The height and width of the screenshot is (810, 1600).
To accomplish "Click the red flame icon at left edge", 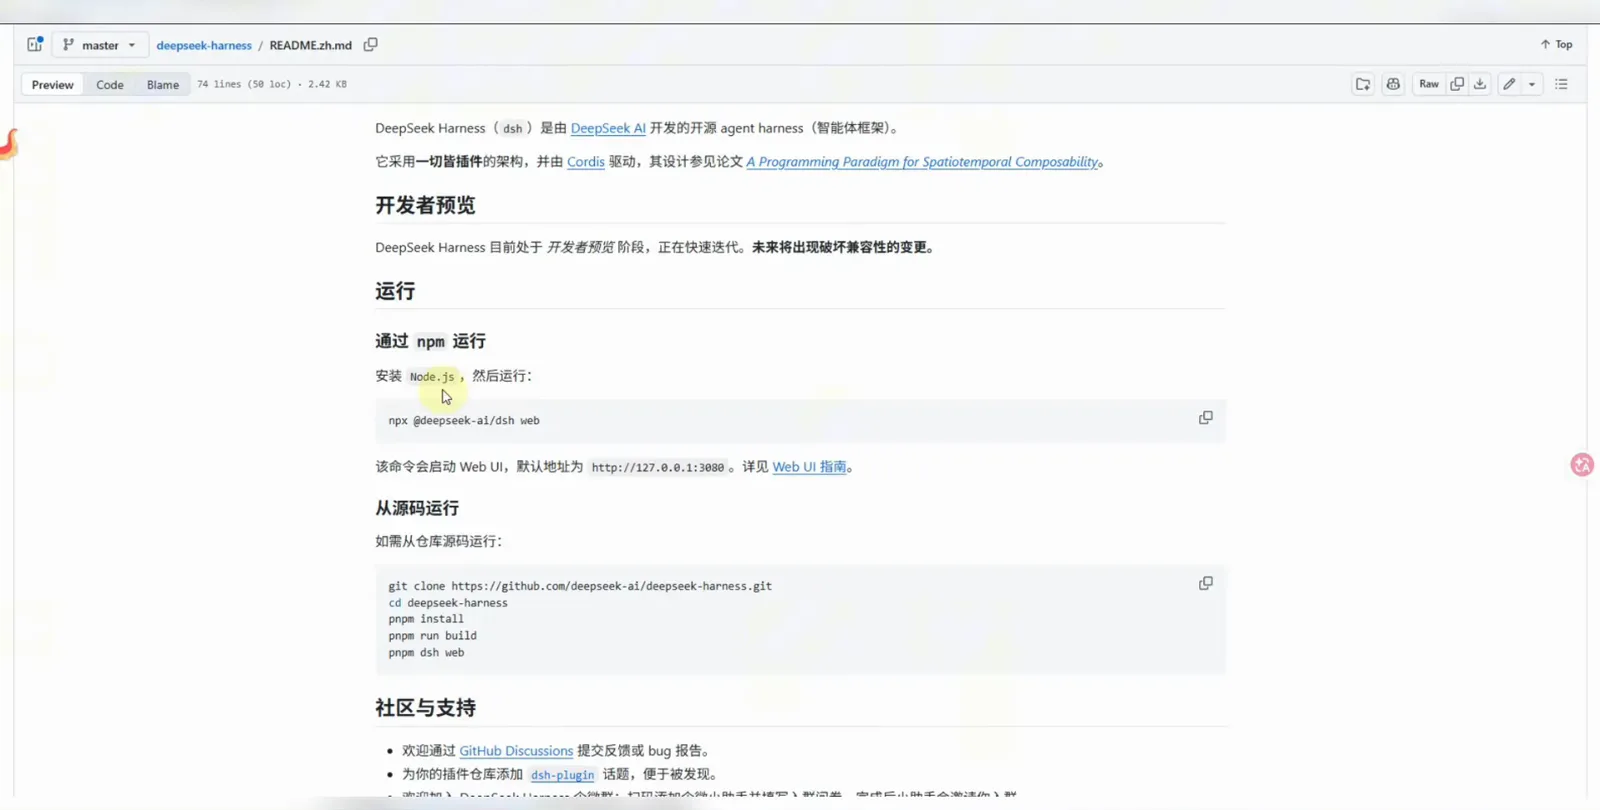I will point(9,145).
